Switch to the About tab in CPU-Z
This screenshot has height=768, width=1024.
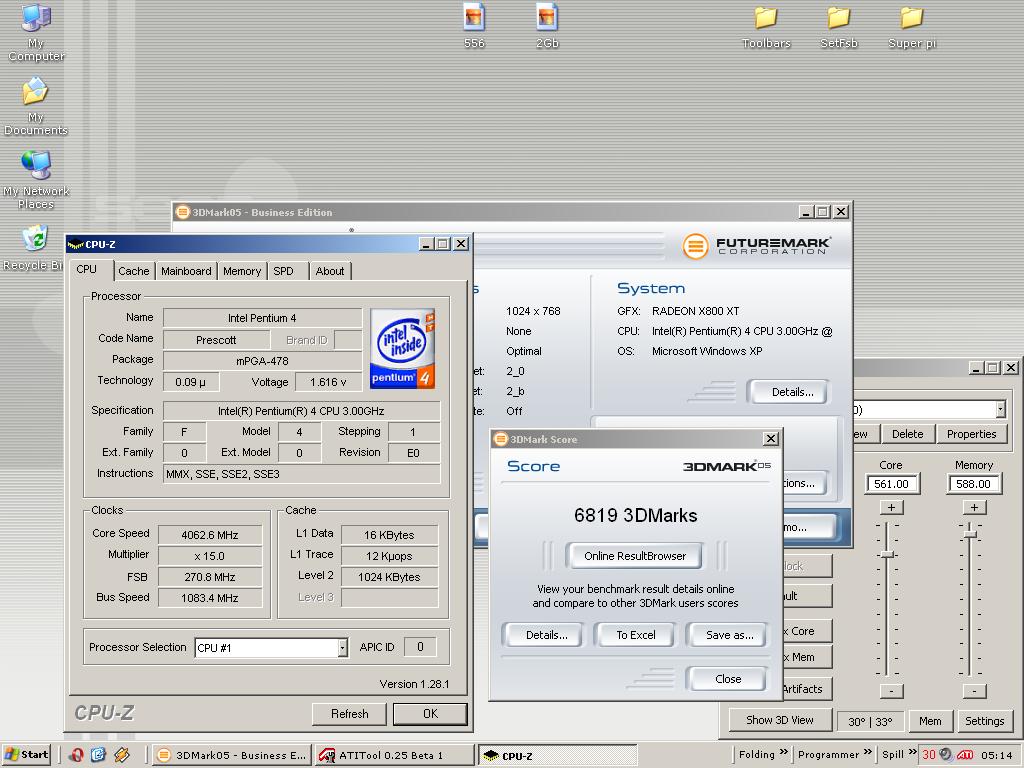coord(330,271)
